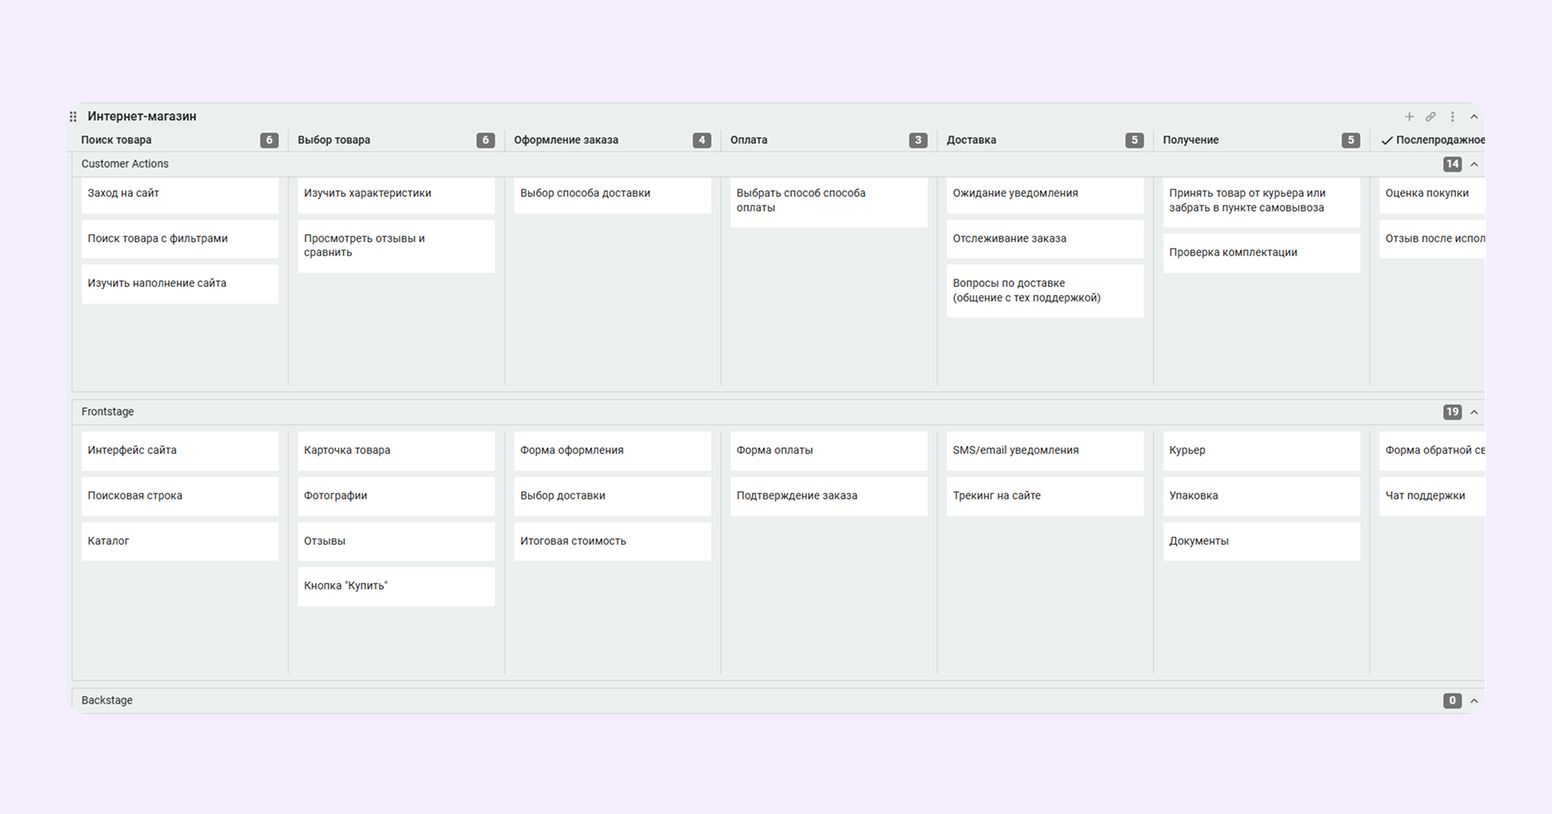Collapse the Customer Actions swimlane
The height and width of the screenshot is (814, 1552).
coord(1474,164)
